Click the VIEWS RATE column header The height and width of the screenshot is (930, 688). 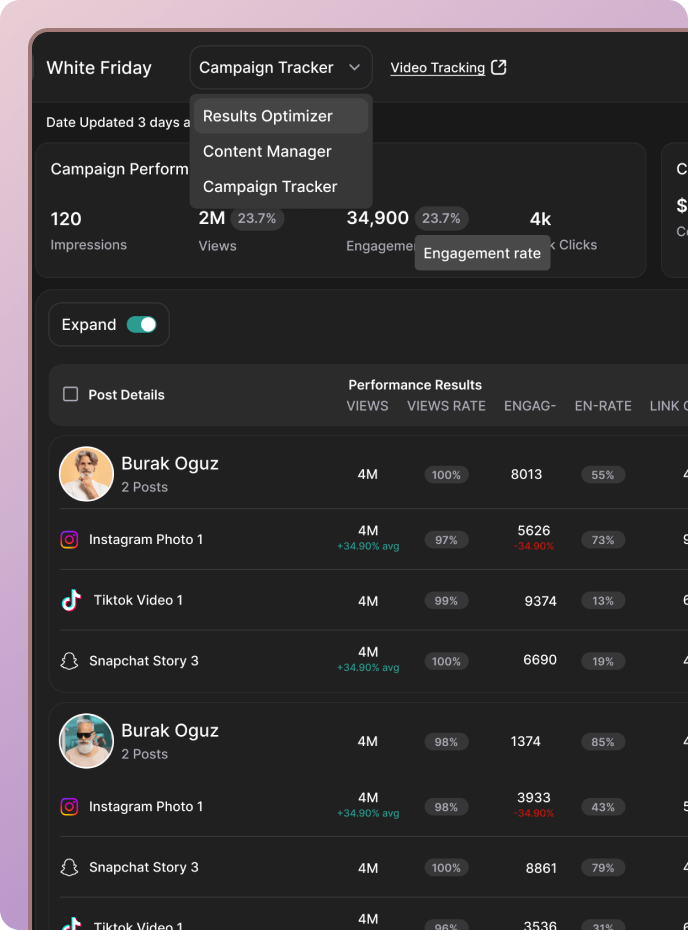pos(446,406)
